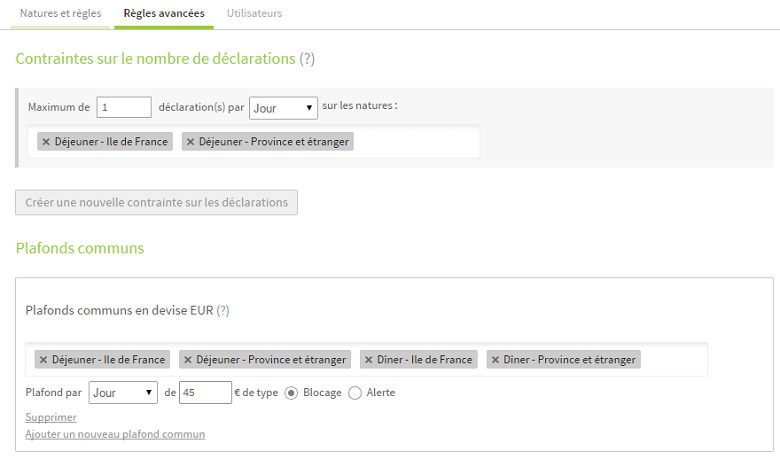Remove Déjeuner - Province et étranger tag in Plafonds communs
Image resolution: width=780 pixels, height=459 pixels.
click(x=188, y=360)
